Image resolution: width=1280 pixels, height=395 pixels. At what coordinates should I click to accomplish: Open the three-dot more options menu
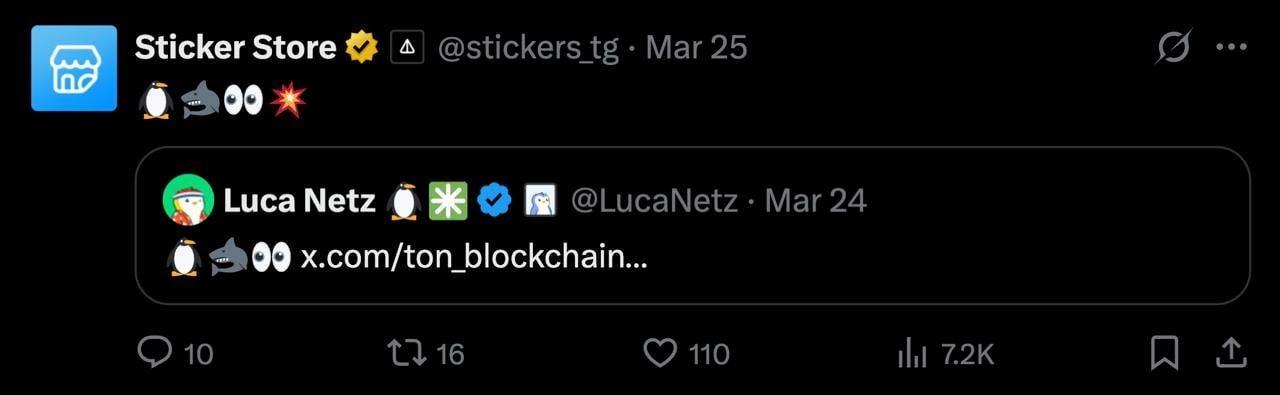(1231, 47)
